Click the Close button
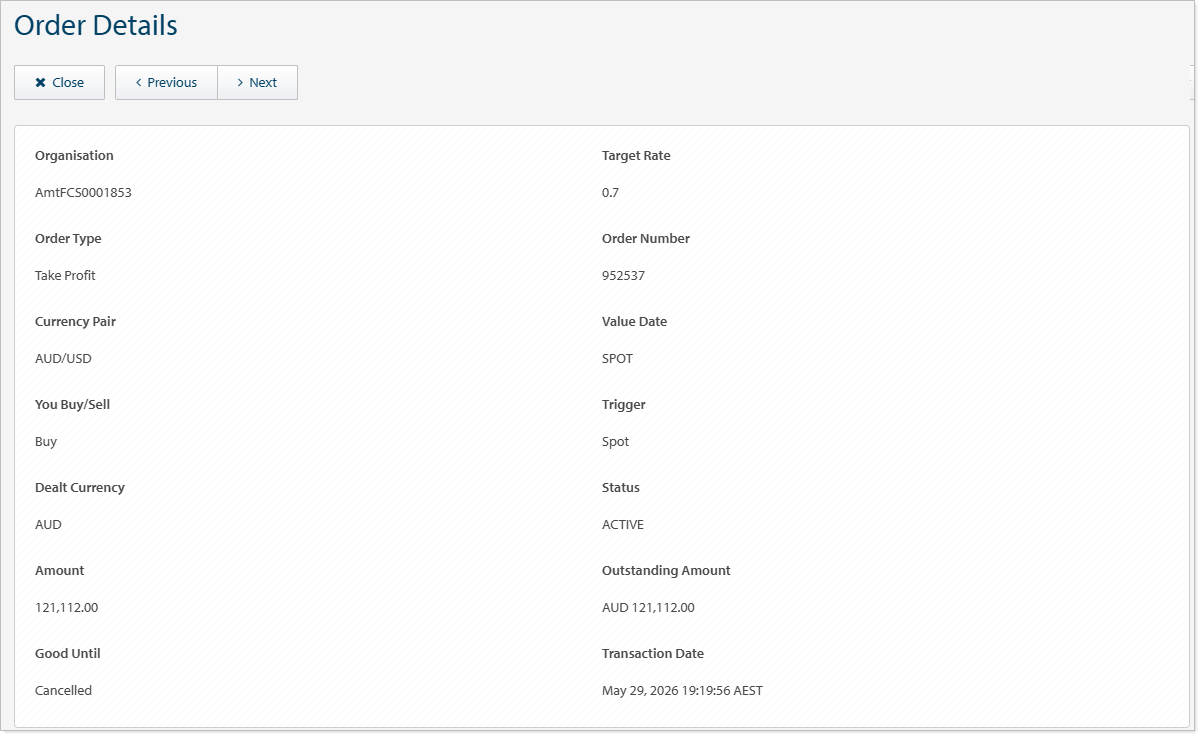The height and width of the screenshot is (737, 1201). point(59,83)
